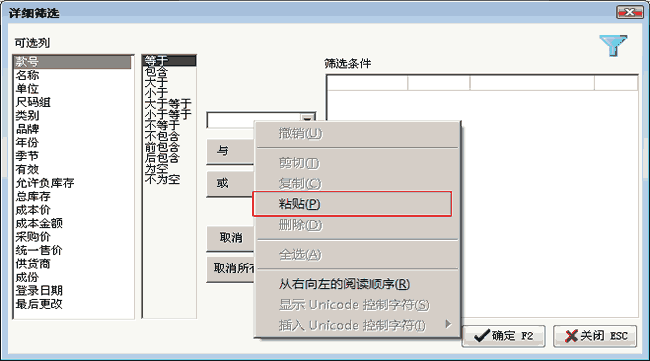Click the 或 button
650x361 pixels.
point(230,183)
